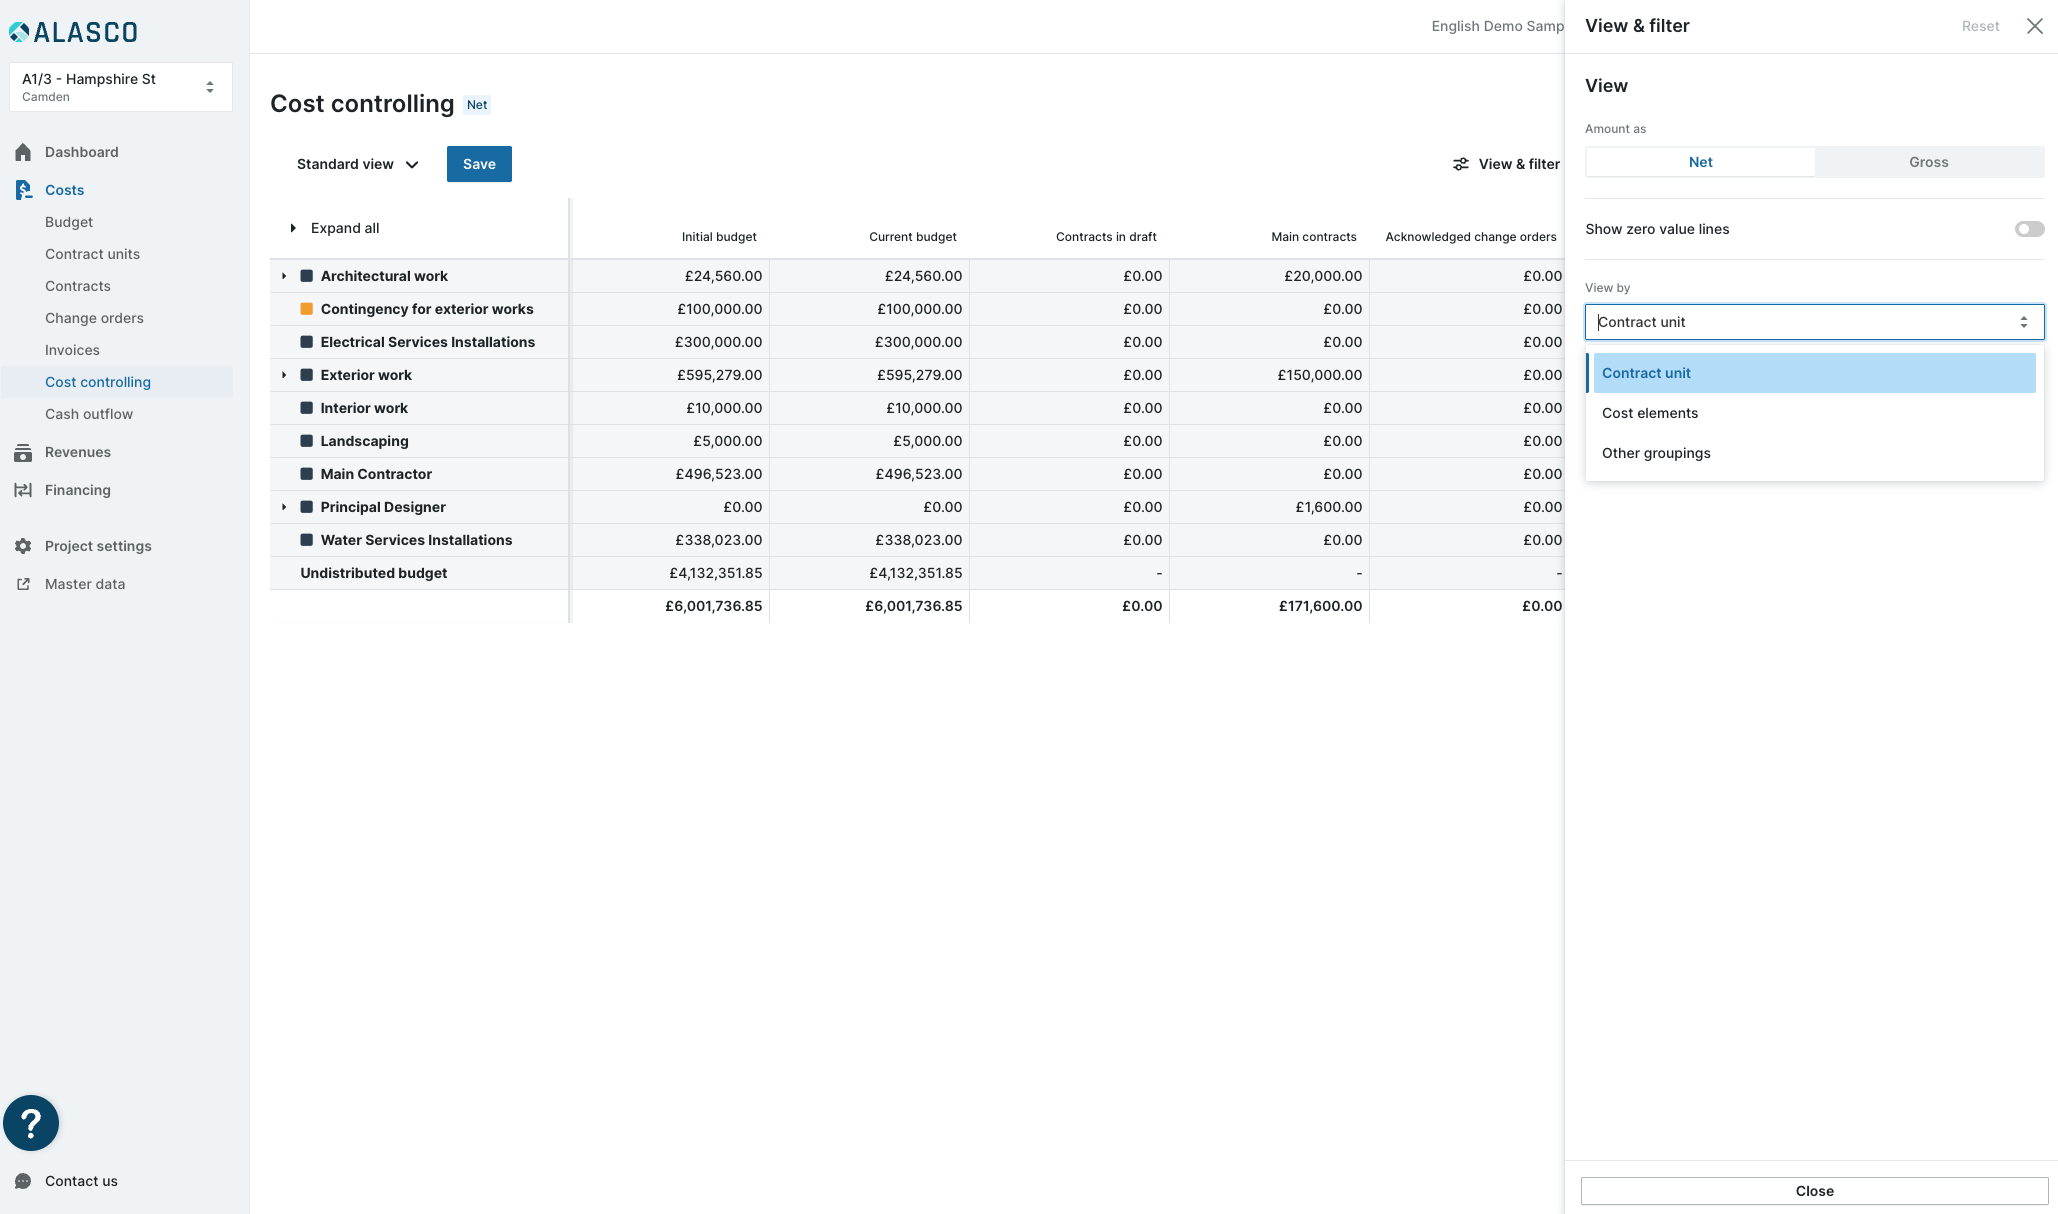This screenshot has width=2058, height=1214.
Task: Click the Costs sidebar icon
Action: coord(23,190)
